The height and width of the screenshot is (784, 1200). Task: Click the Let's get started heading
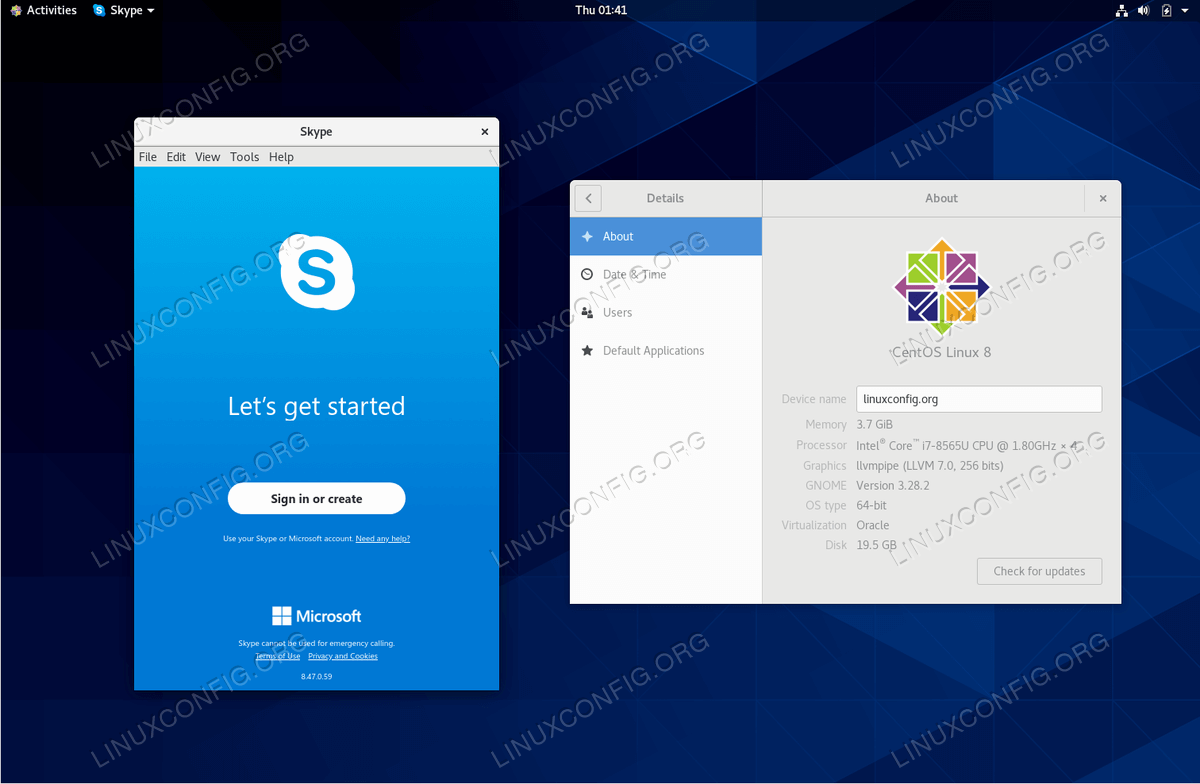(317, 407)
